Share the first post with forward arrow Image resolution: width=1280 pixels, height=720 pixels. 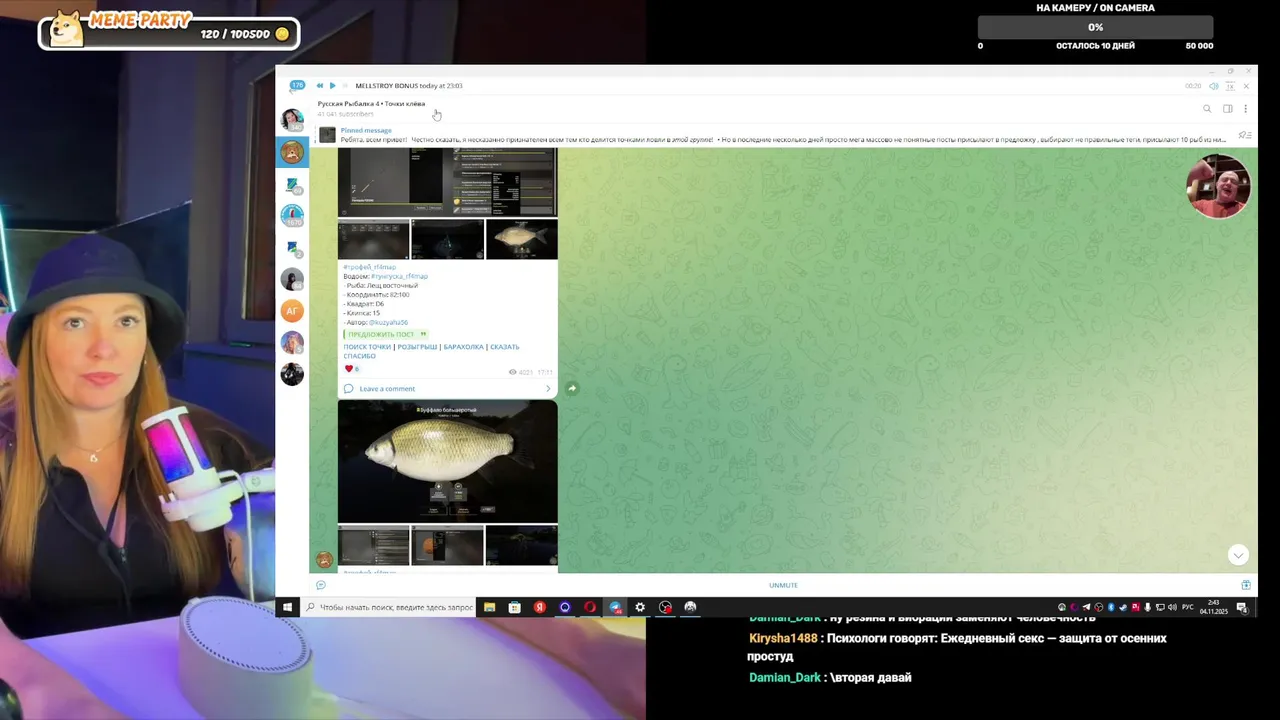(x=572, y=388)
